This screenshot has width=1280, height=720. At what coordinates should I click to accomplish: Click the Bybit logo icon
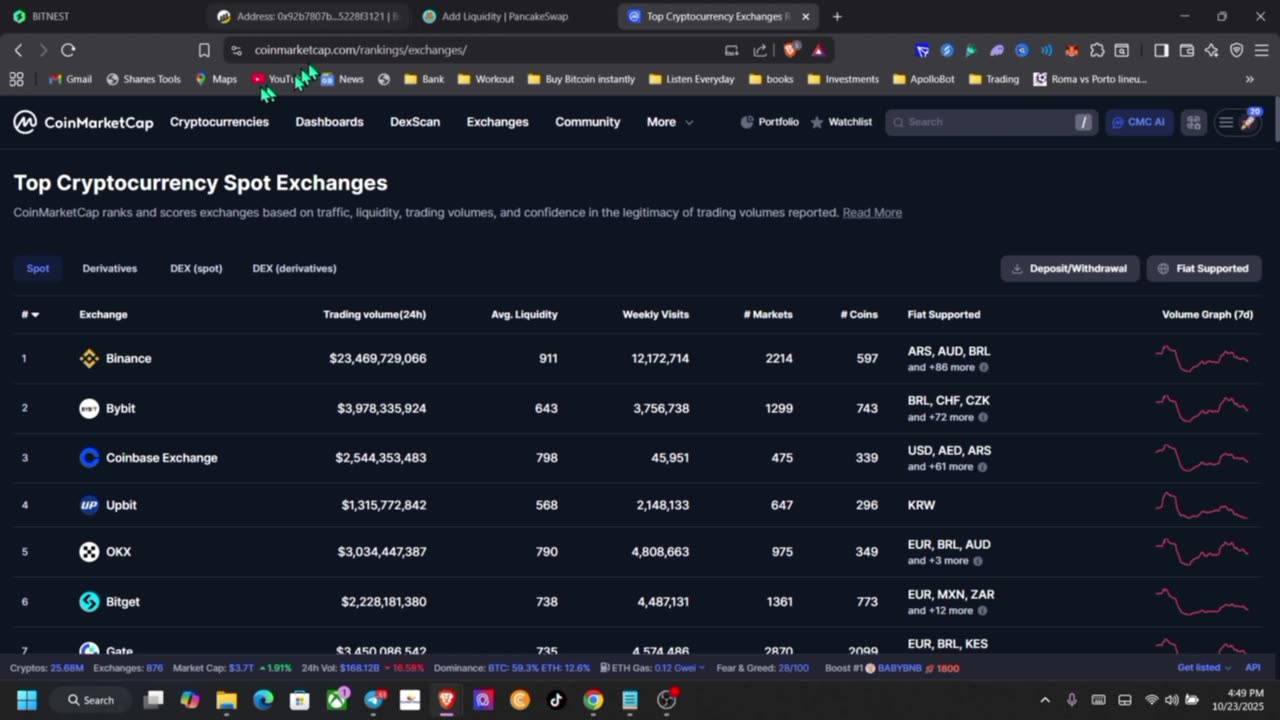89,408
